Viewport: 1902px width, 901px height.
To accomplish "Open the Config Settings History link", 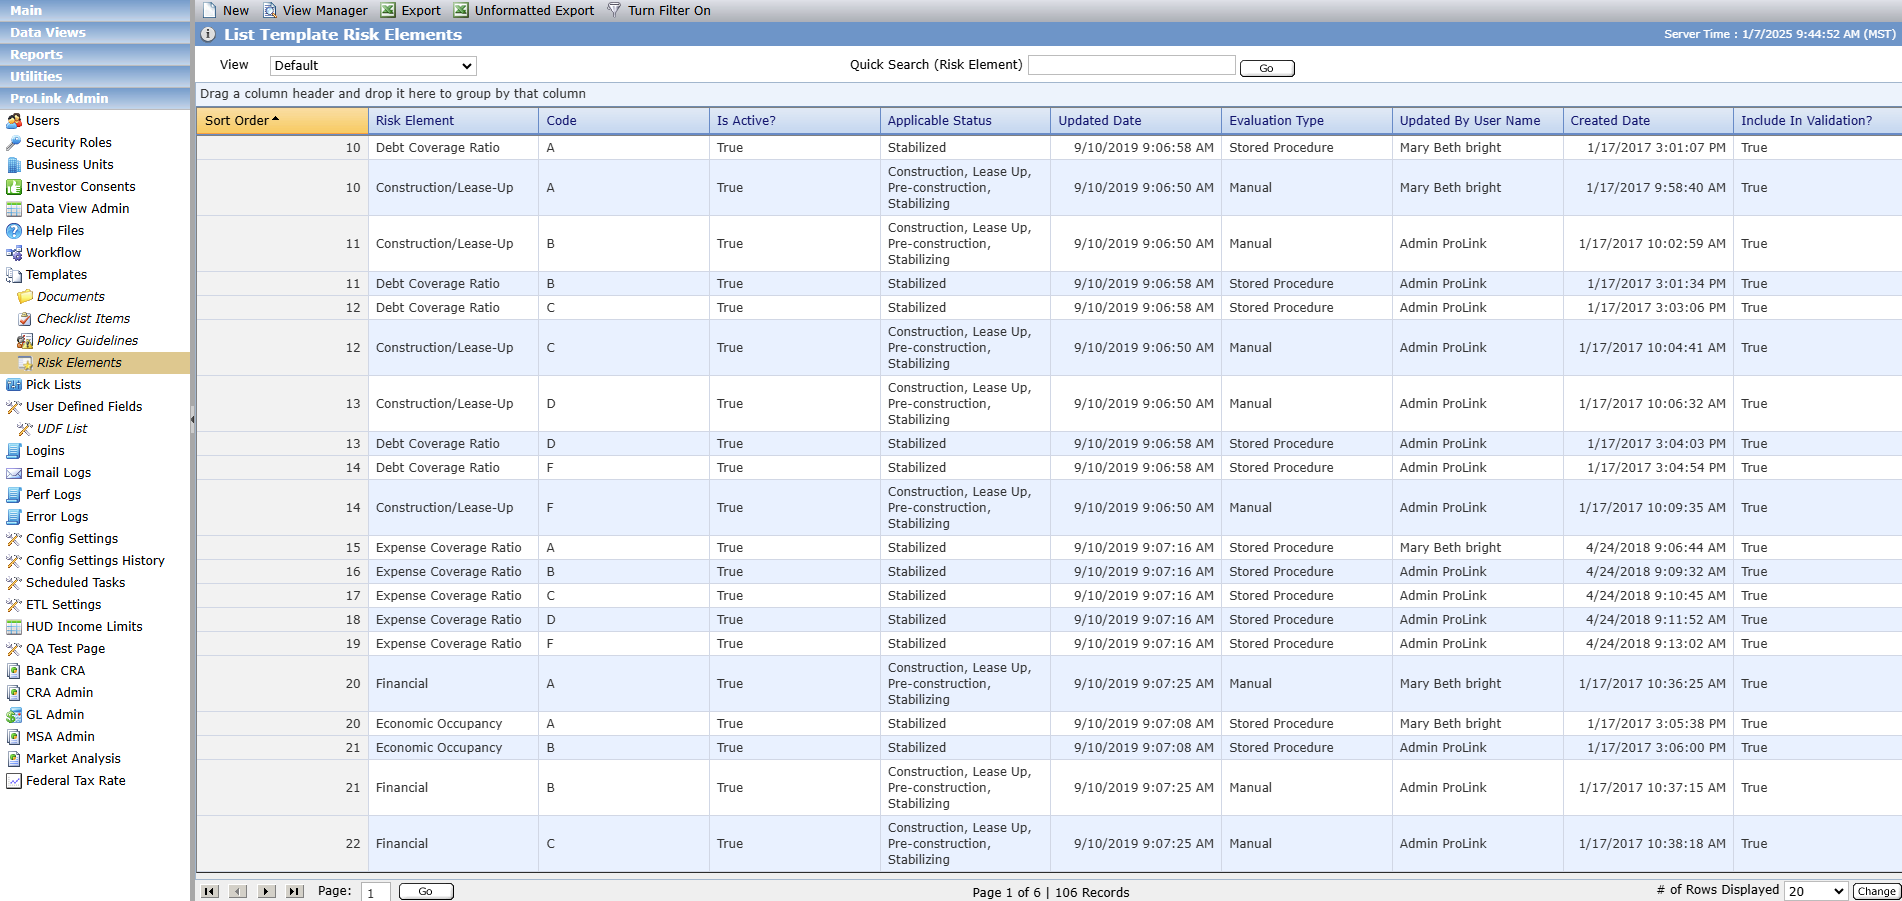I will [95, 561].
